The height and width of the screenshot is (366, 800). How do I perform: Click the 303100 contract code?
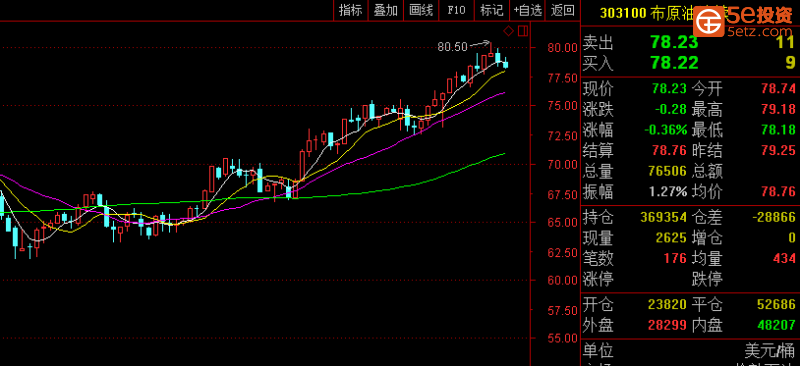tap(623, 13)
